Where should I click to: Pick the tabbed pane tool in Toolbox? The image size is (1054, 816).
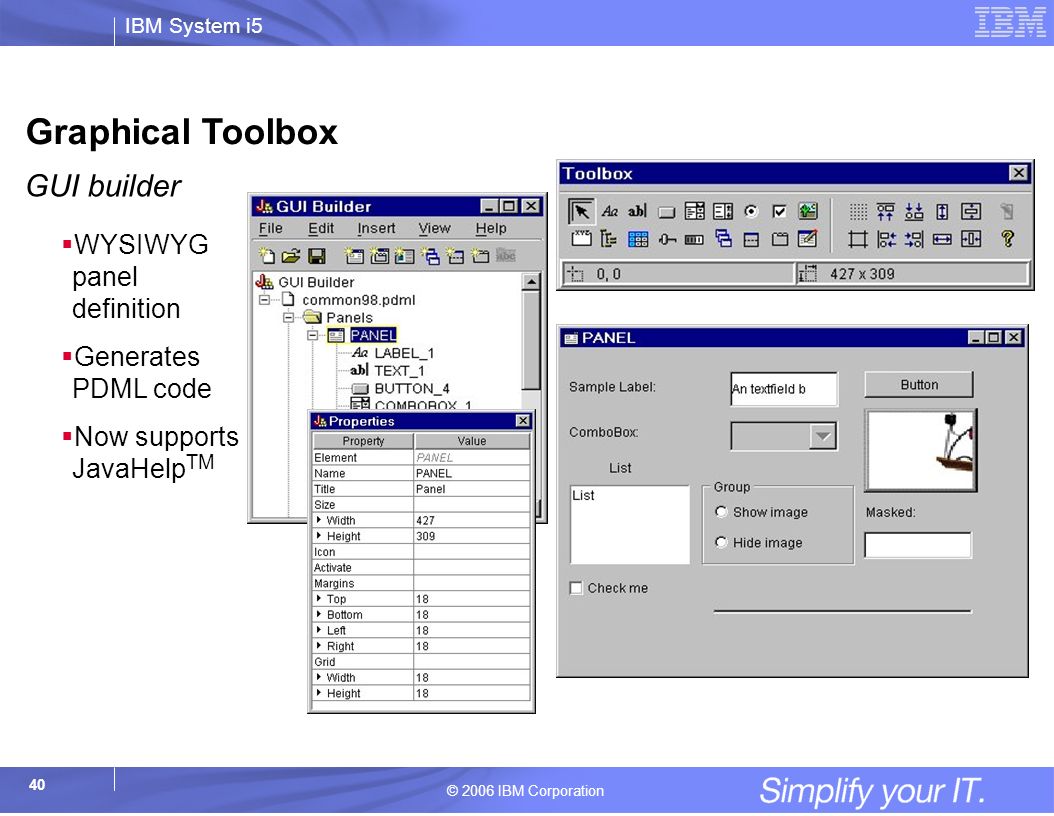779,239
